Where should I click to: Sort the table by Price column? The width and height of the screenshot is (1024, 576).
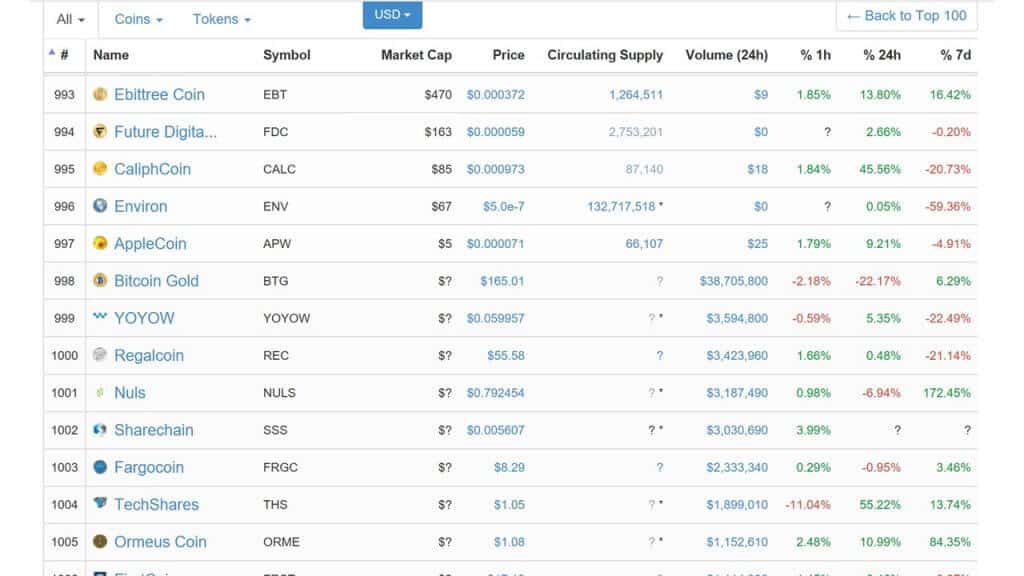[509, 56]
